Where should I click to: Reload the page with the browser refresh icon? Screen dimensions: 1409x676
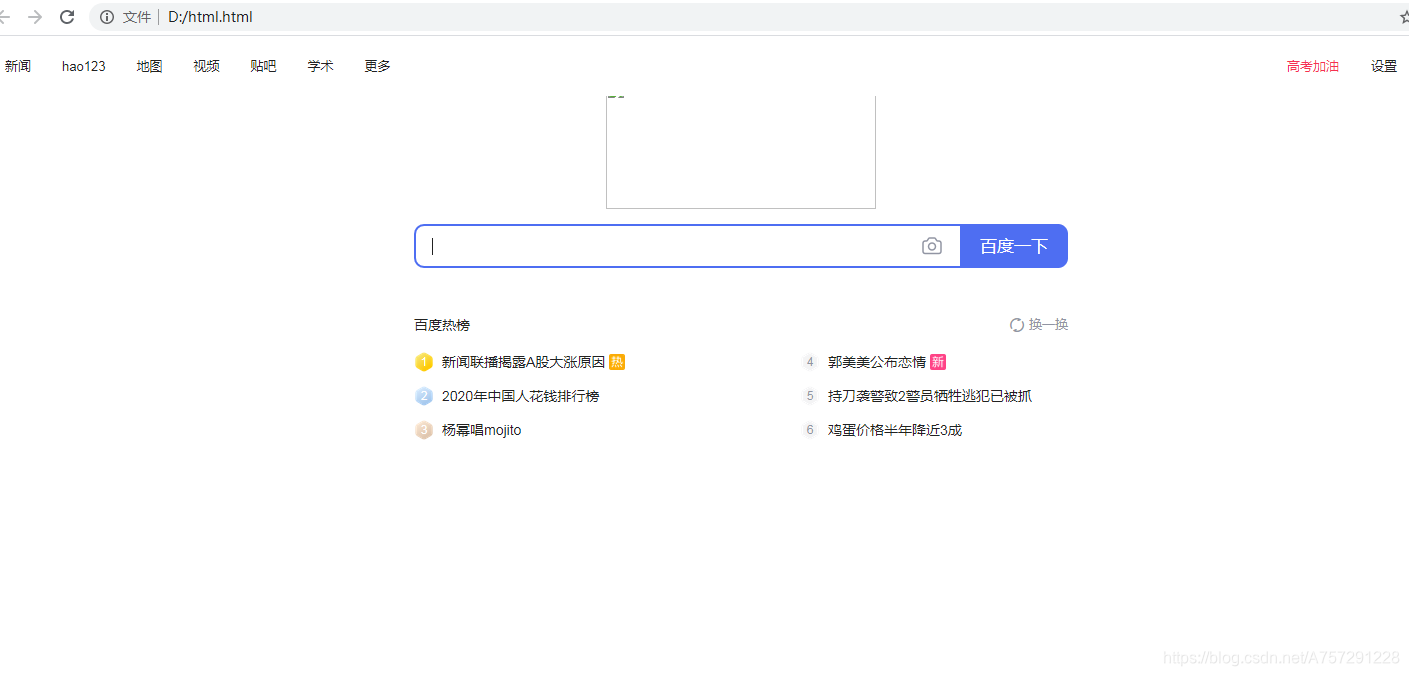coord(68,17)
